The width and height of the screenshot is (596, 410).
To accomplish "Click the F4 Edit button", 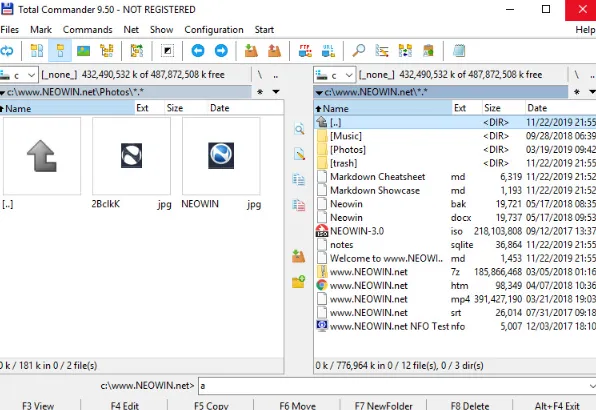I will point(125,405).
